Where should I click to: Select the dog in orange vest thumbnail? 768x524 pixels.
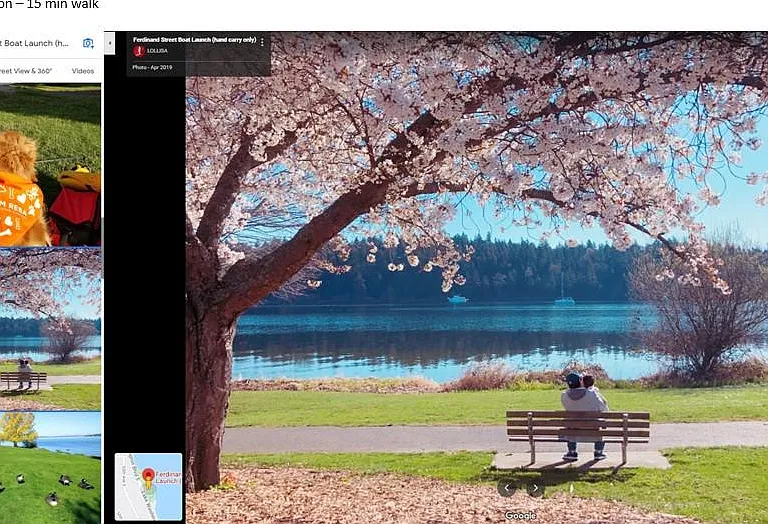[x=50, y=165]
